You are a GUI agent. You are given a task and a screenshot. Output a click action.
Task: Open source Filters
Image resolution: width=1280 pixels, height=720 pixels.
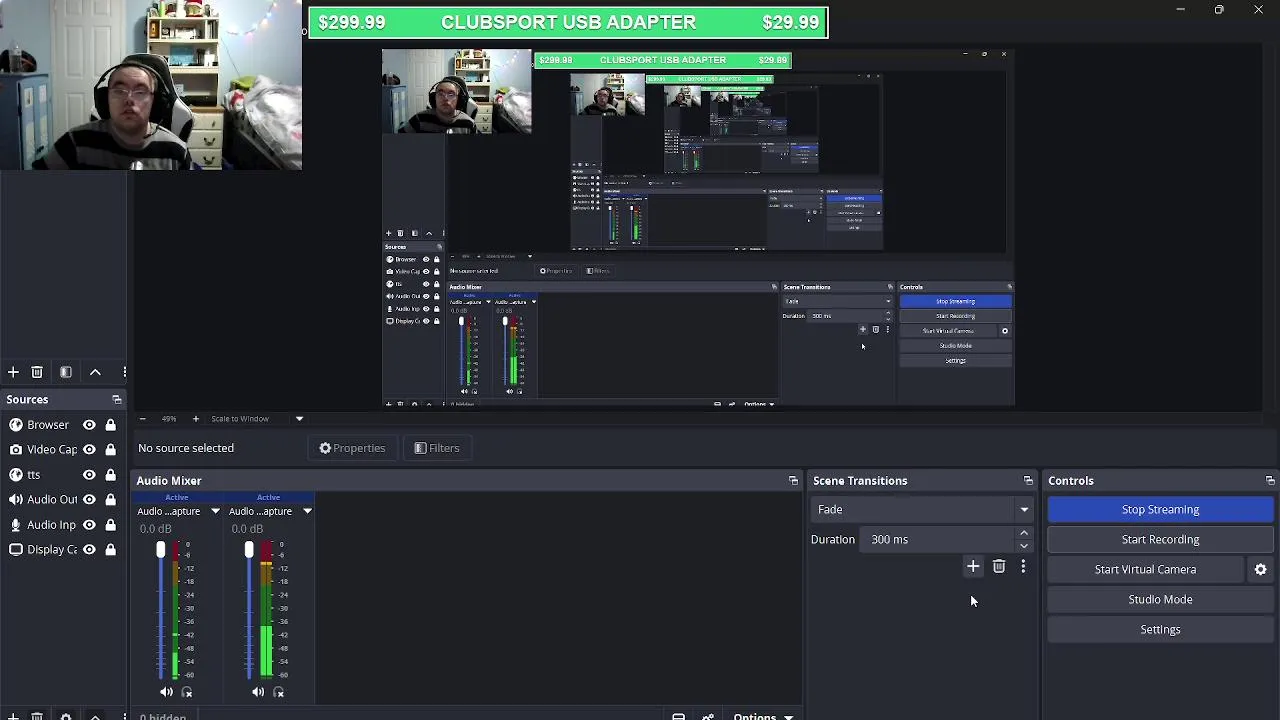pos(437,448)
